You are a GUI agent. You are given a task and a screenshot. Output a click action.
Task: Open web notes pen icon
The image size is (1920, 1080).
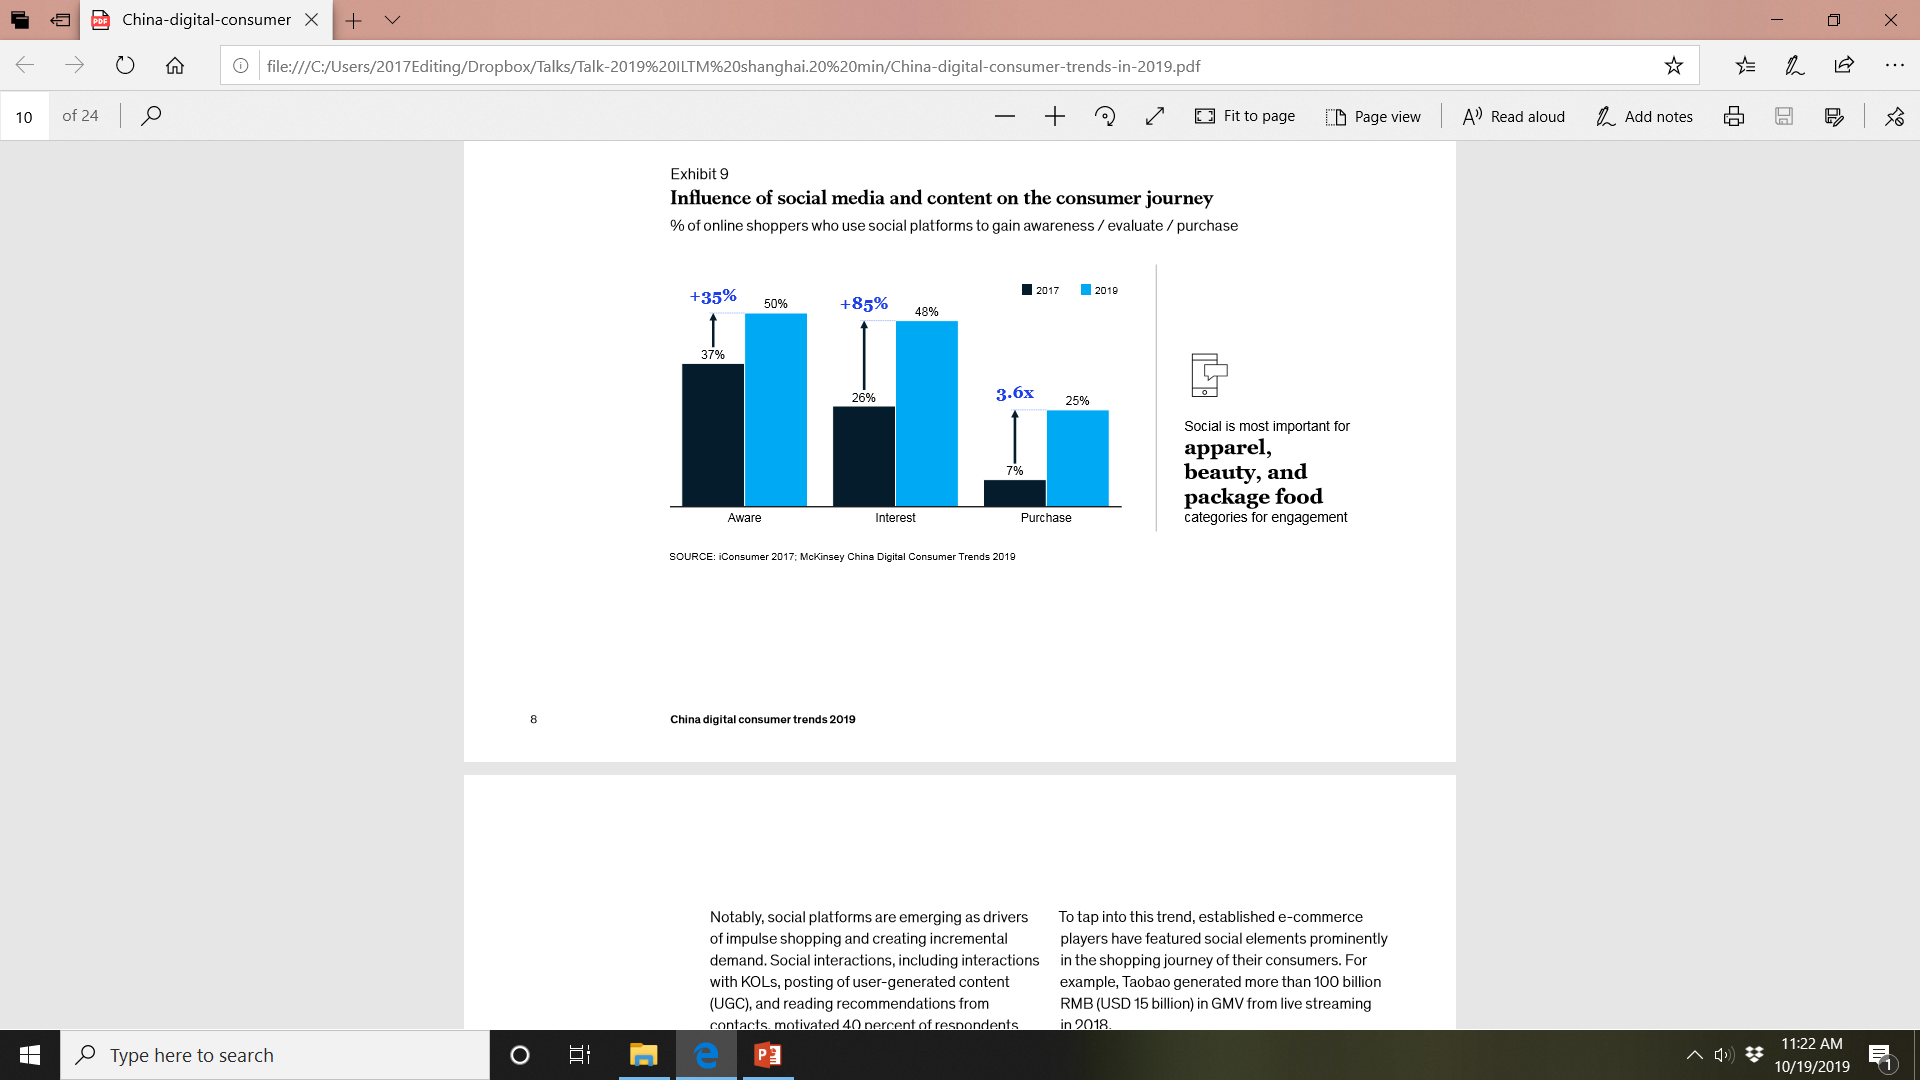[x=1795, y=66]
